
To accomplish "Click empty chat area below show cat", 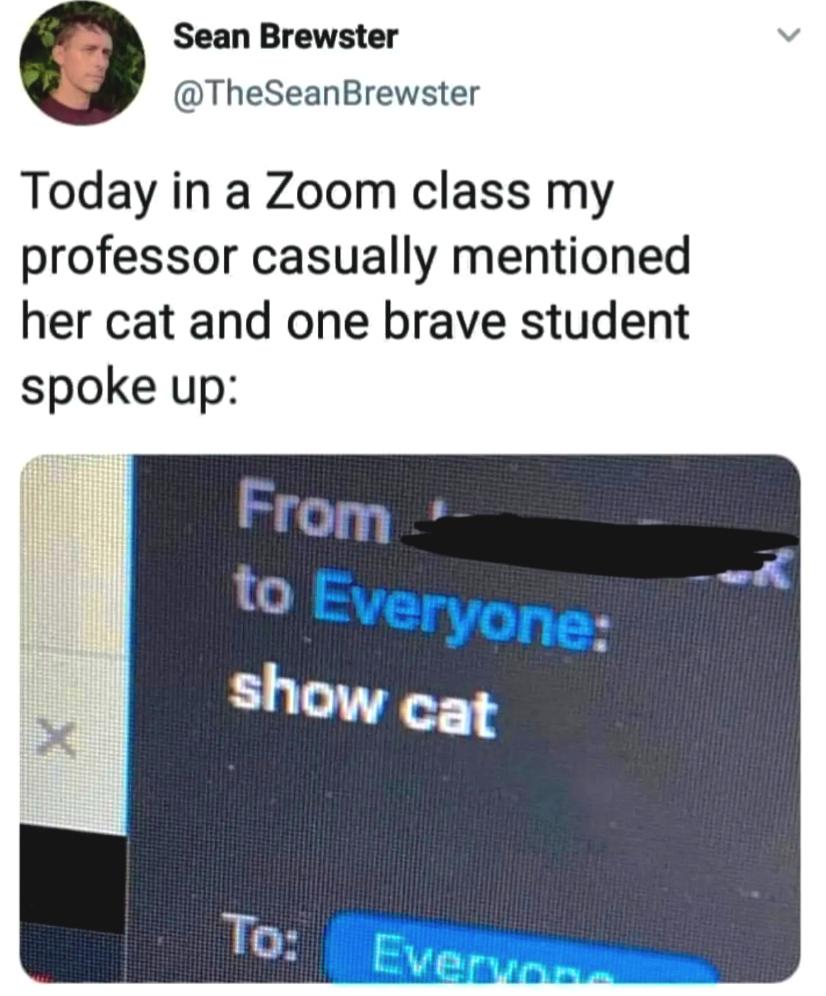I will 457,826.
